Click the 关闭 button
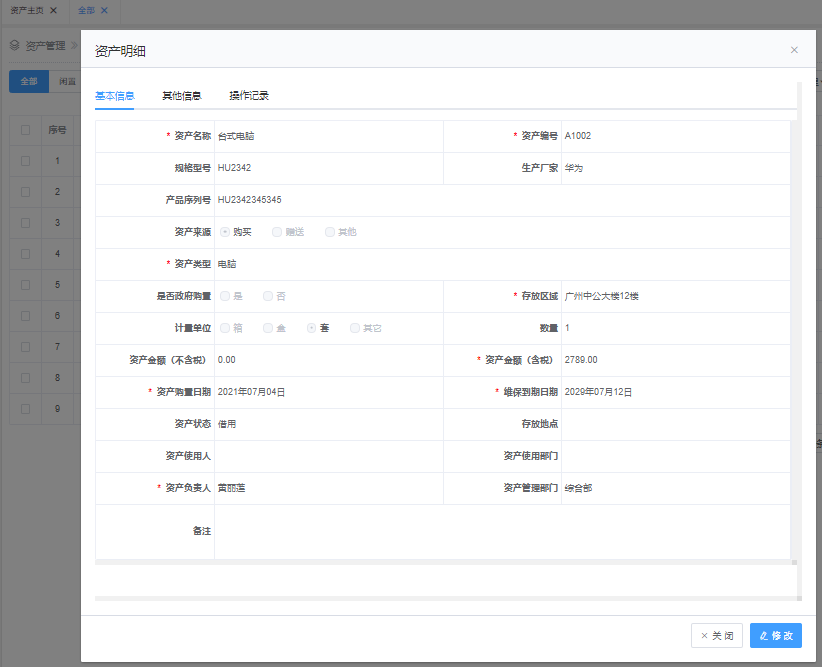Image resolution: width=822 pixels, height=667 pixels. [717, 636]
